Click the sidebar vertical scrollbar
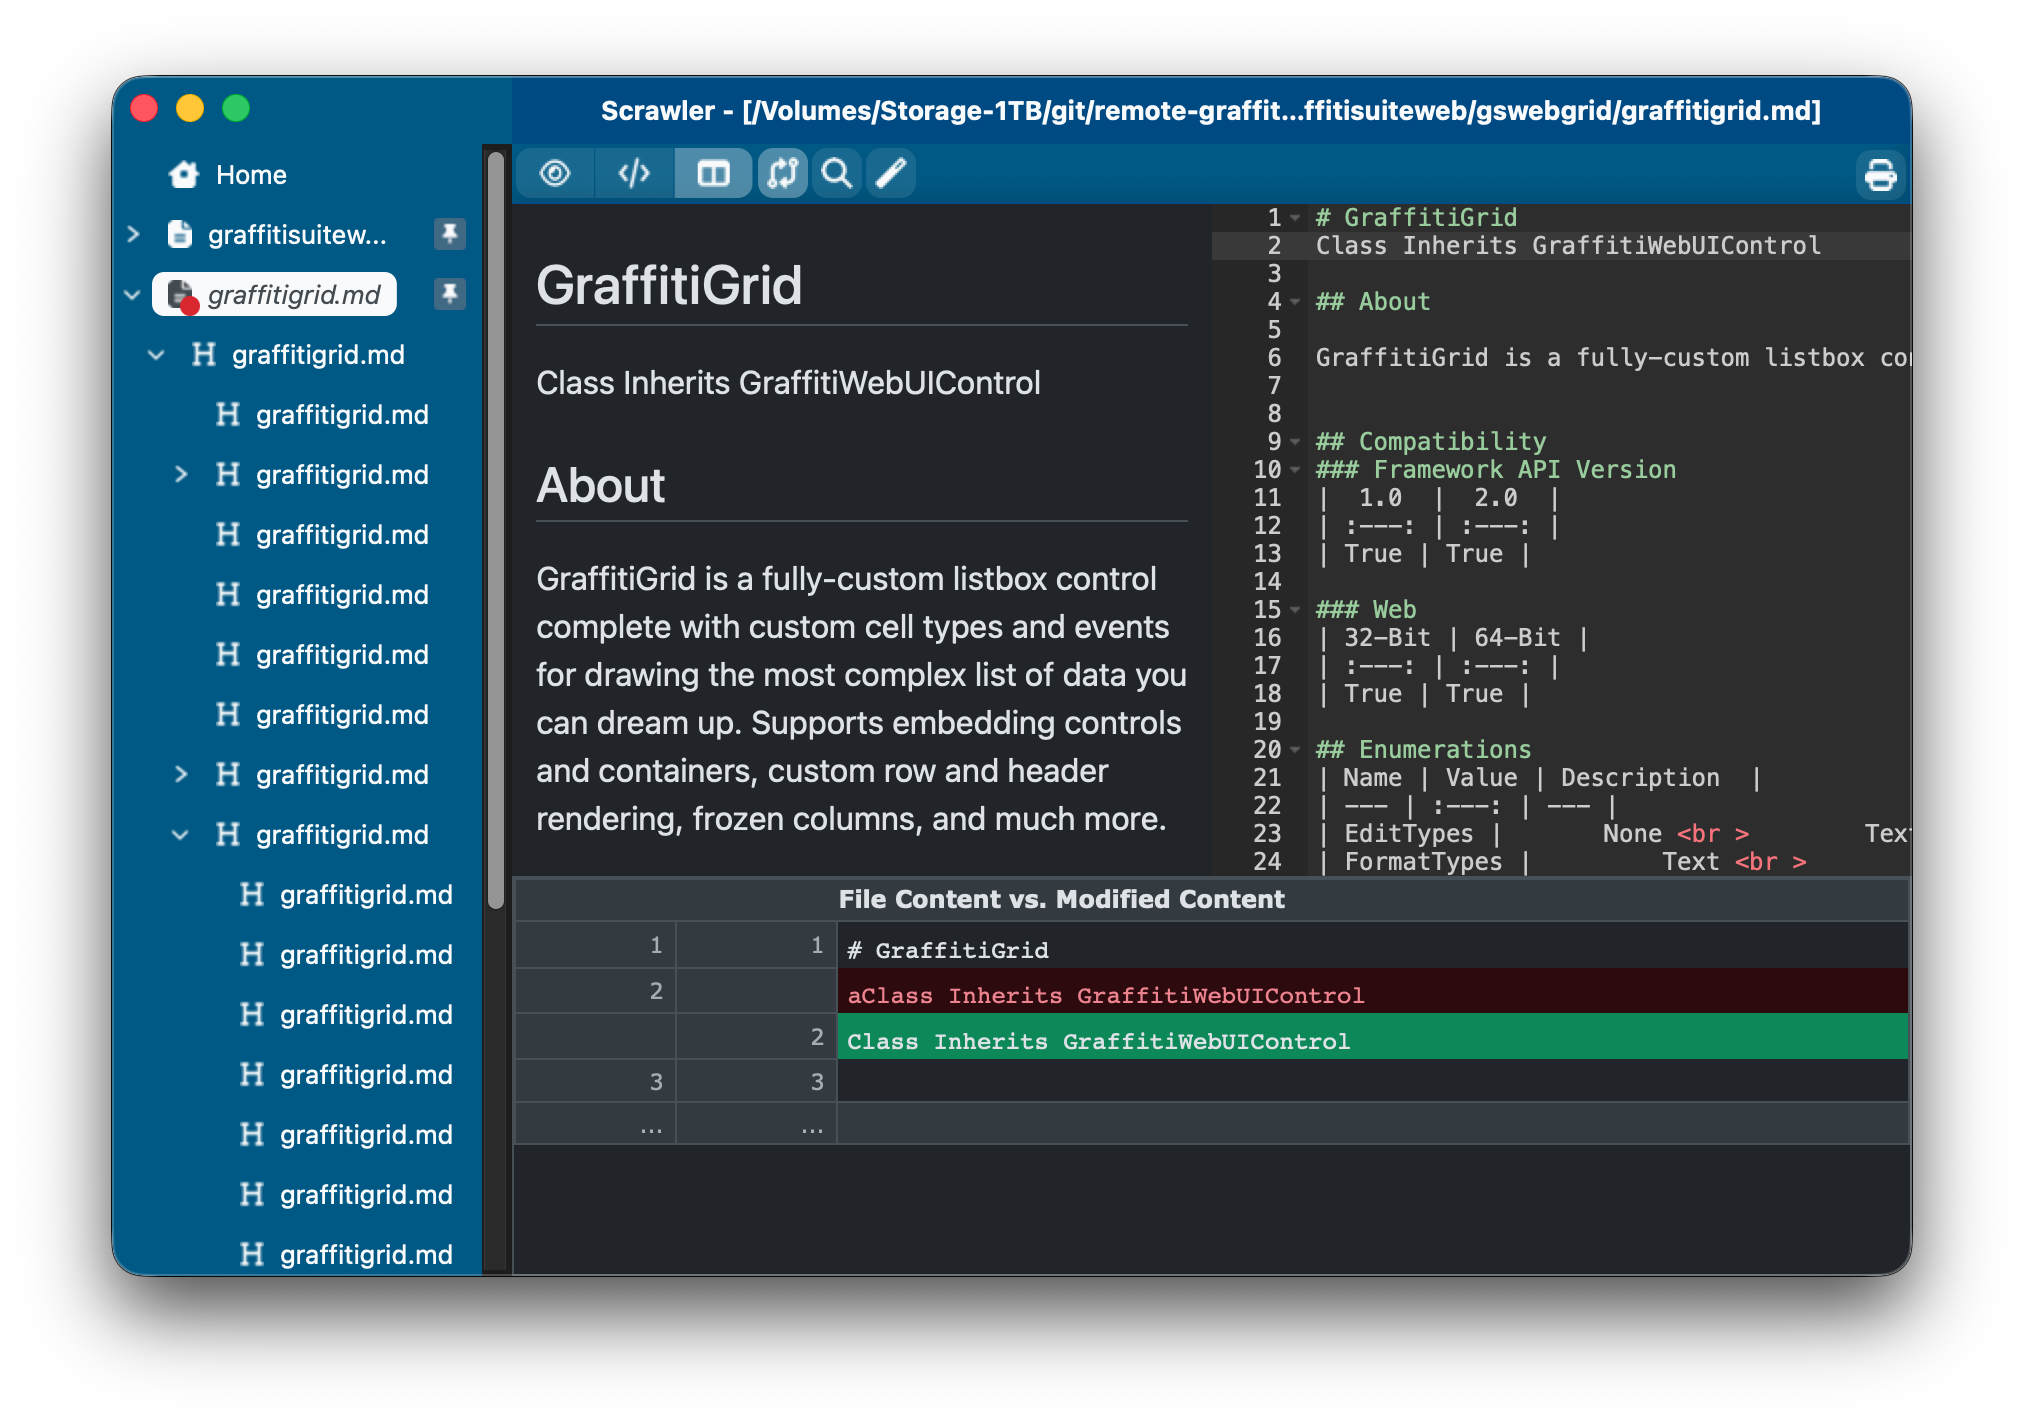This screenshot has width=2024, height=1424. coord(496,530)
